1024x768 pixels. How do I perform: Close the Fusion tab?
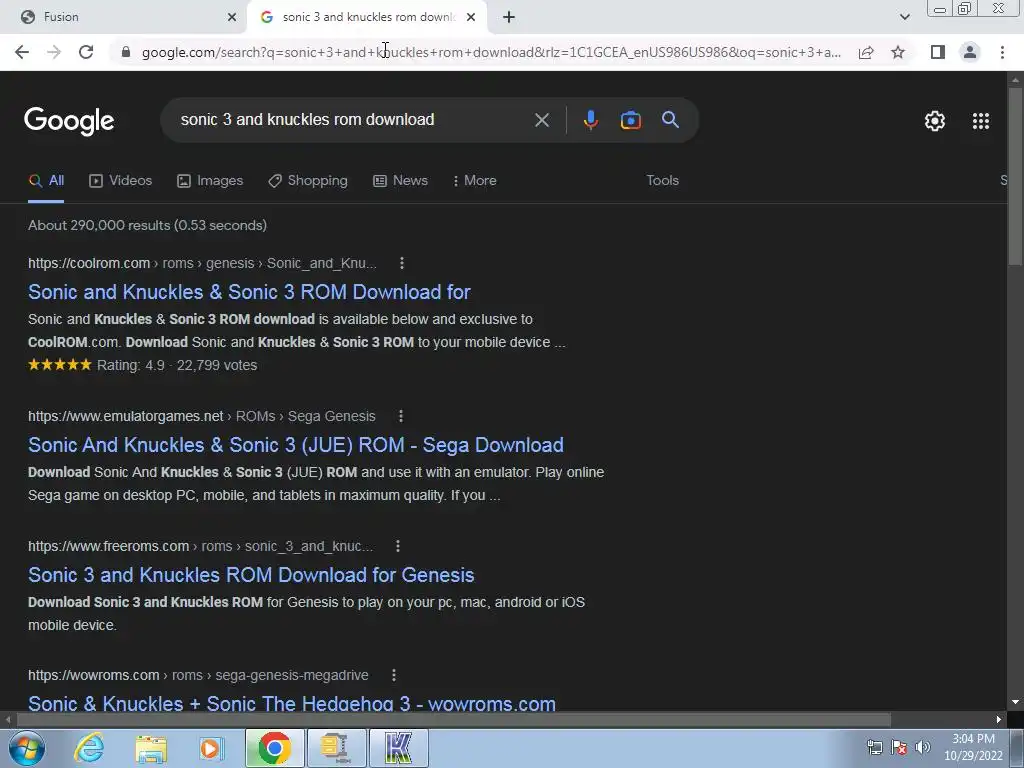(x=232, y=17)
